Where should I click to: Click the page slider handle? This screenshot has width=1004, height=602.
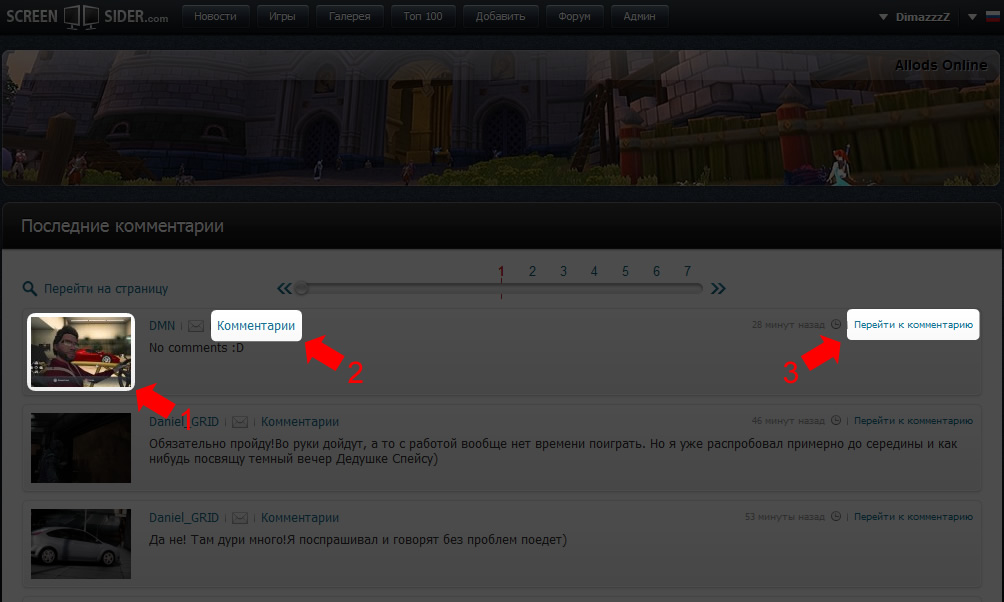[302, 288]
